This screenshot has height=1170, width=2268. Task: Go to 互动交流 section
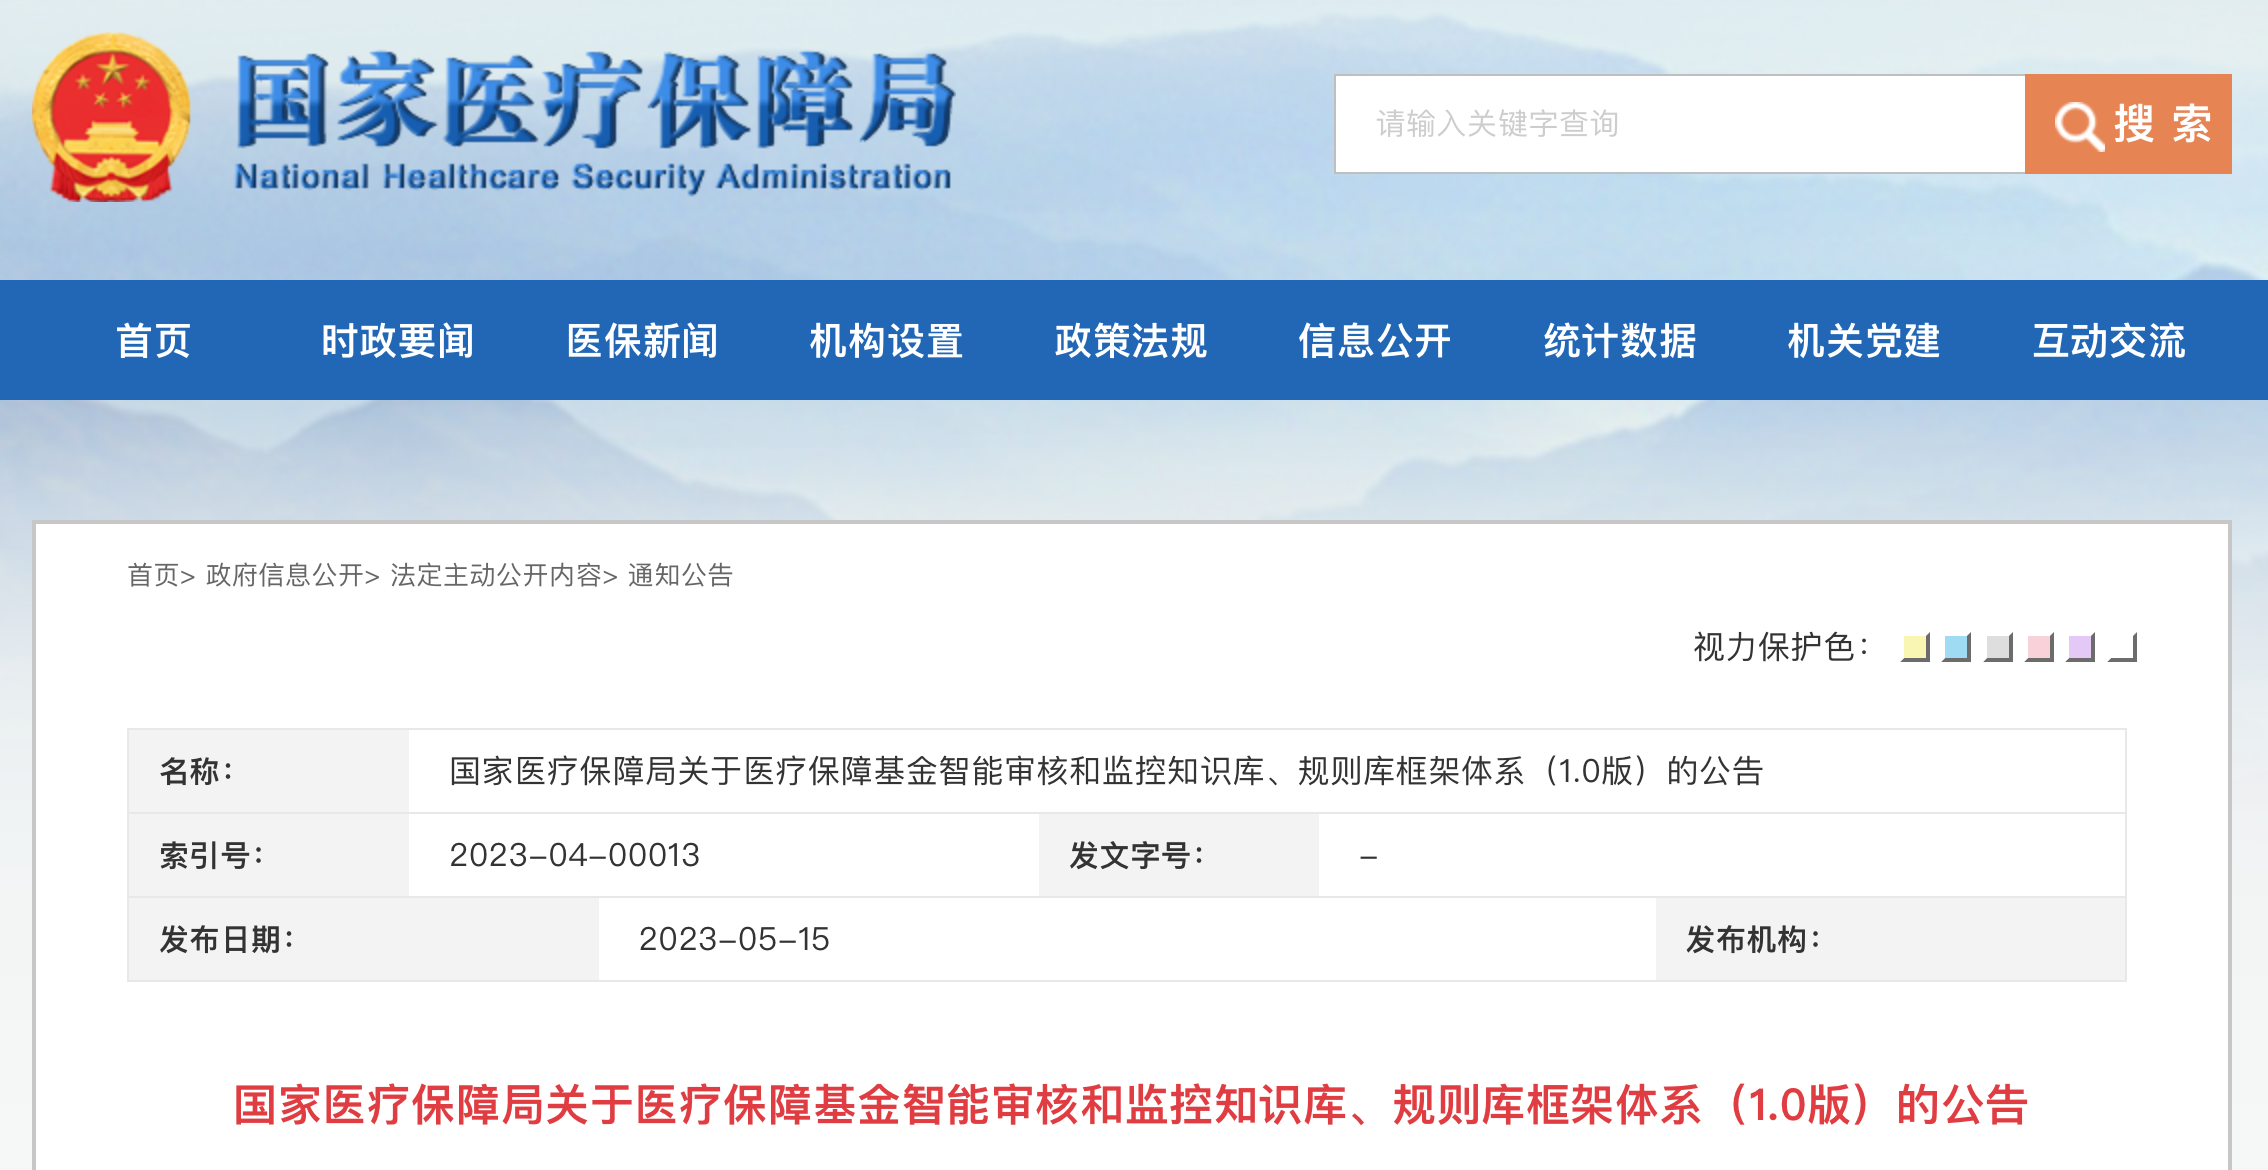click(2109, 341)
